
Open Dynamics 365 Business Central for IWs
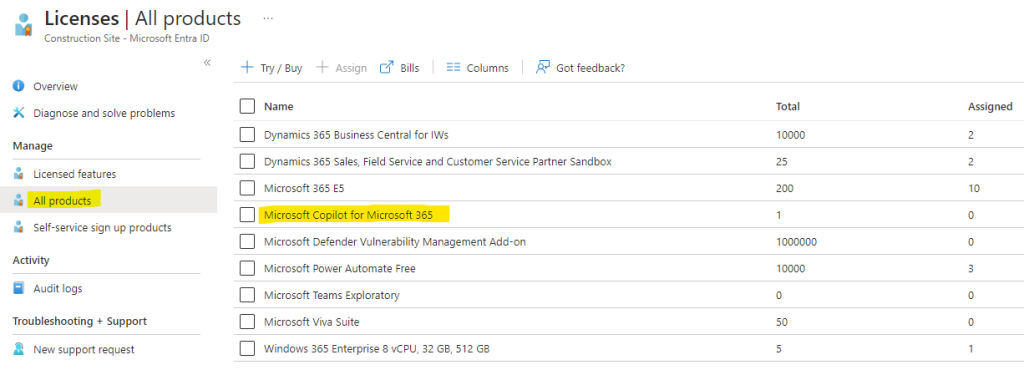point(356,135)
